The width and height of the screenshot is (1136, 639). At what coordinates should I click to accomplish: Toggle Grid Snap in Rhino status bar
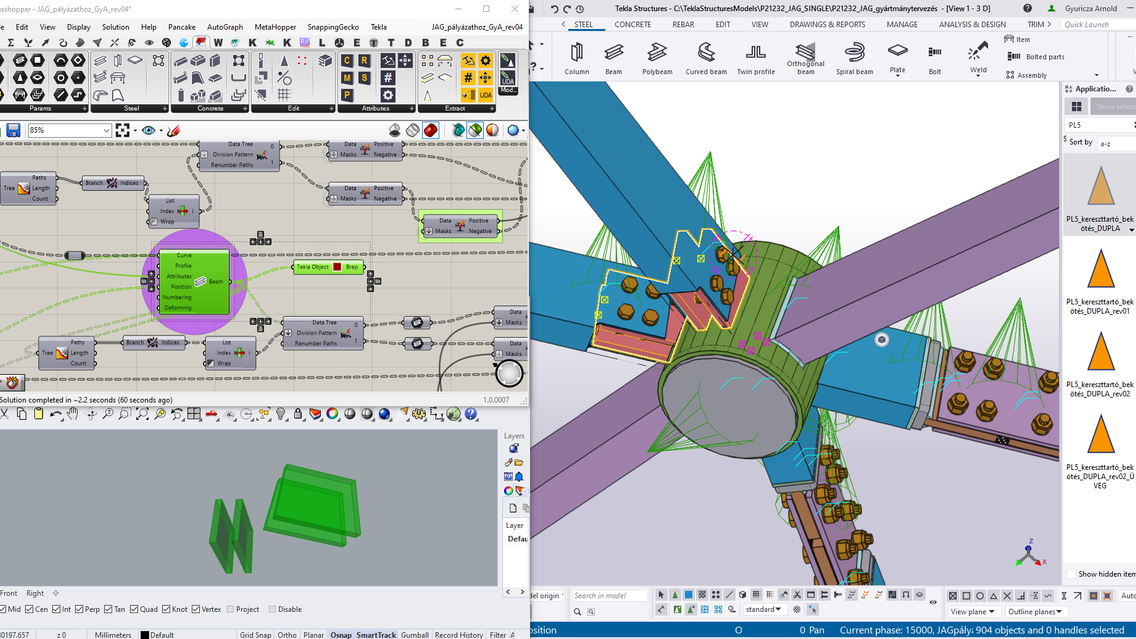coord(255,635)
